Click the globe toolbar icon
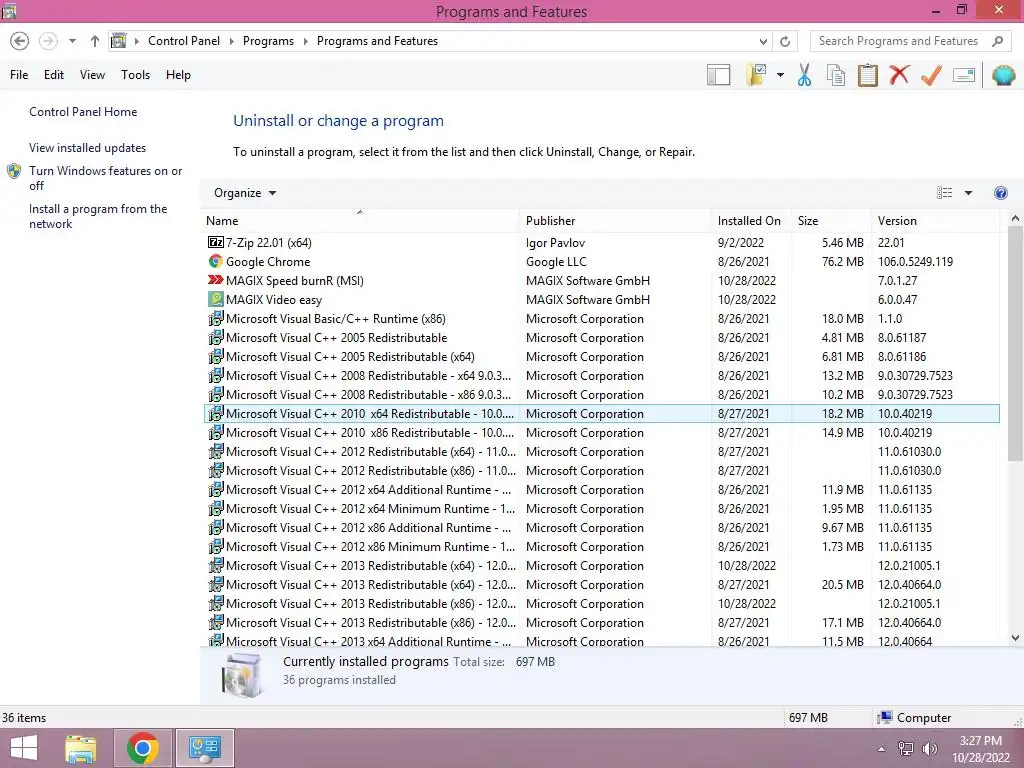Image resolution: width=1024 pixels, height=768 pixels. [x=1004, y=75]
